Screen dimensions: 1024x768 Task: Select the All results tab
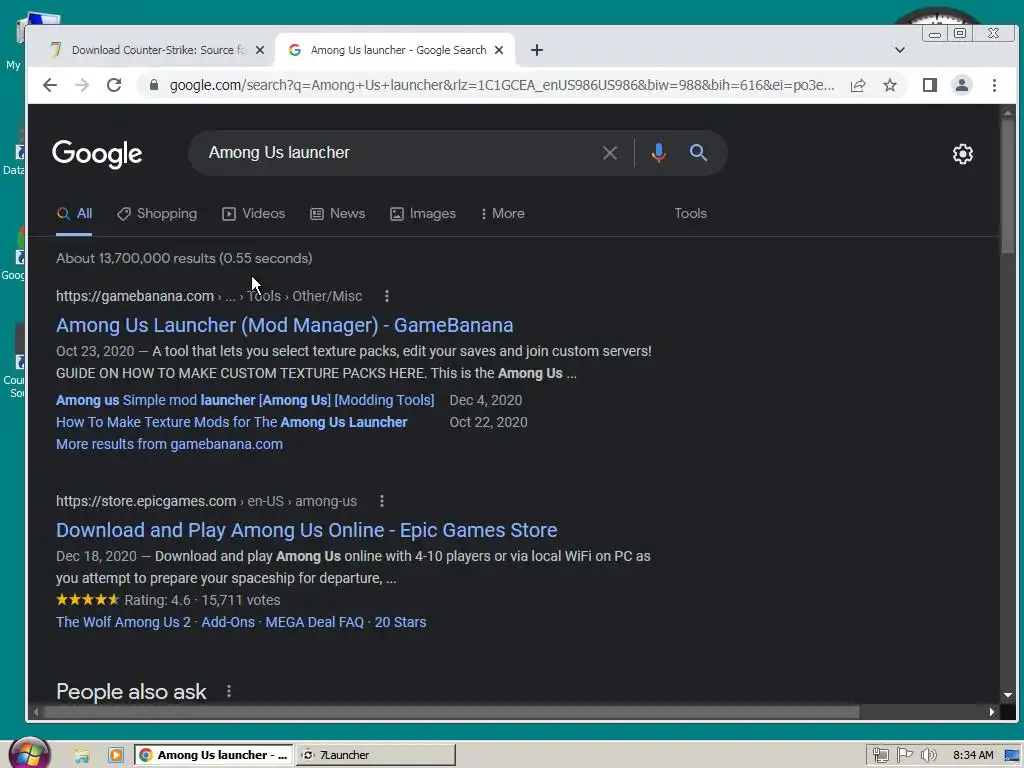click(74, 214)
